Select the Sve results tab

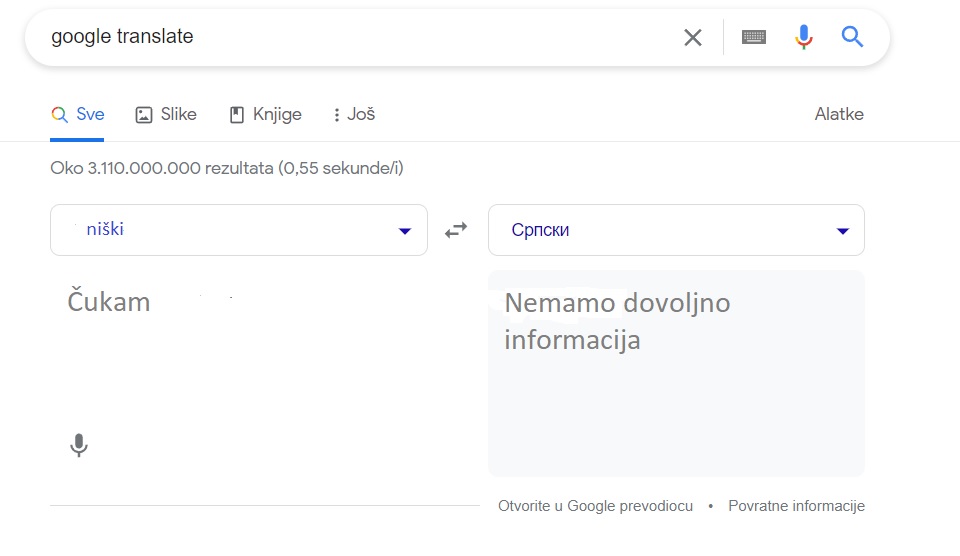(x=77, y=115)
